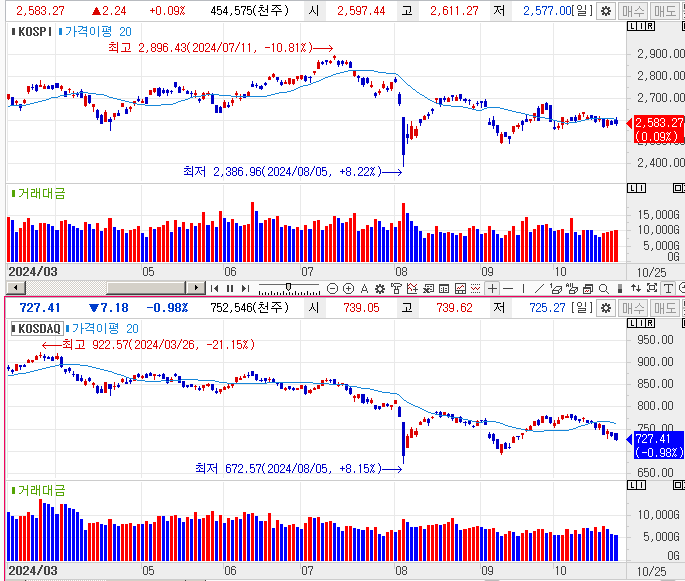Select 거래대금 legend in KOSDAQ volume pane
Viewport: 685px width, 581px height.
[38, 490]
